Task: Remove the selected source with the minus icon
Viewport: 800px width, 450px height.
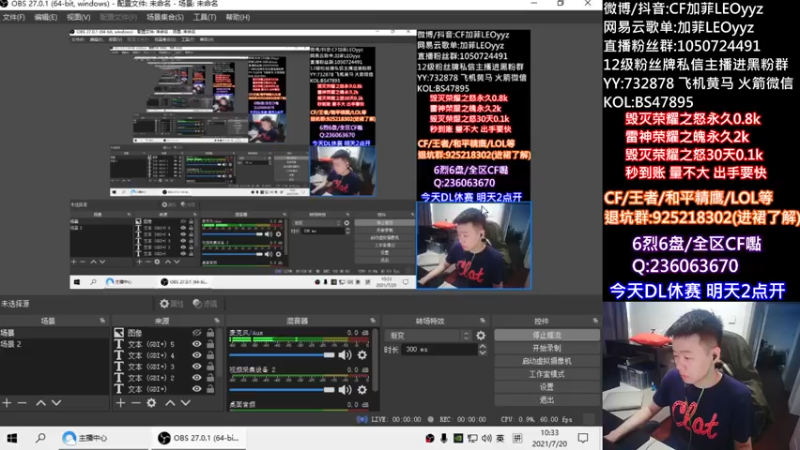Action: click(136, 403)
